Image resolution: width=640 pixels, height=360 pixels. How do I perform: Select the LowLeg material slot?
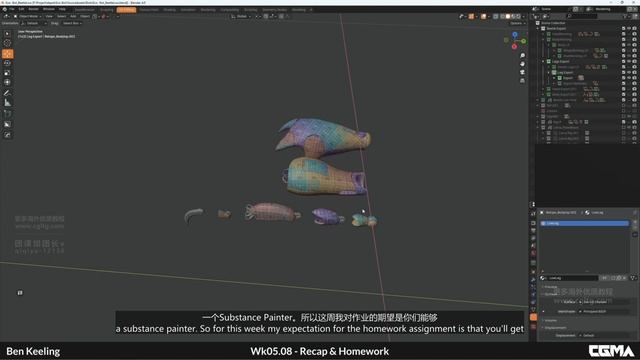pyautogui.click(x=584, y=223)
